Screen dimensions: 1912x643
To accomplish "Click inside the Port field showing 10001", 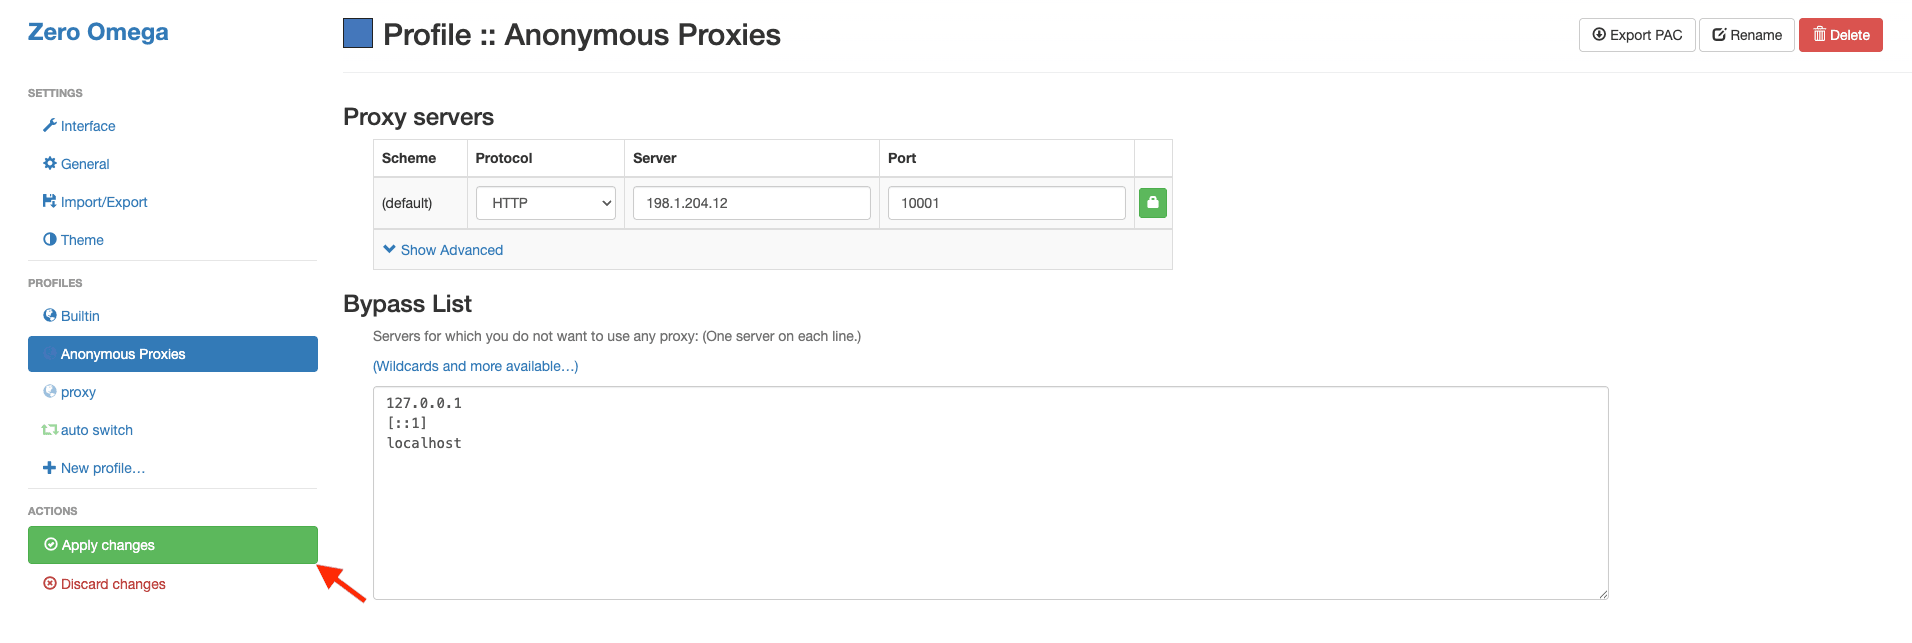I will pyautogui.click(x=1005, y=202).
